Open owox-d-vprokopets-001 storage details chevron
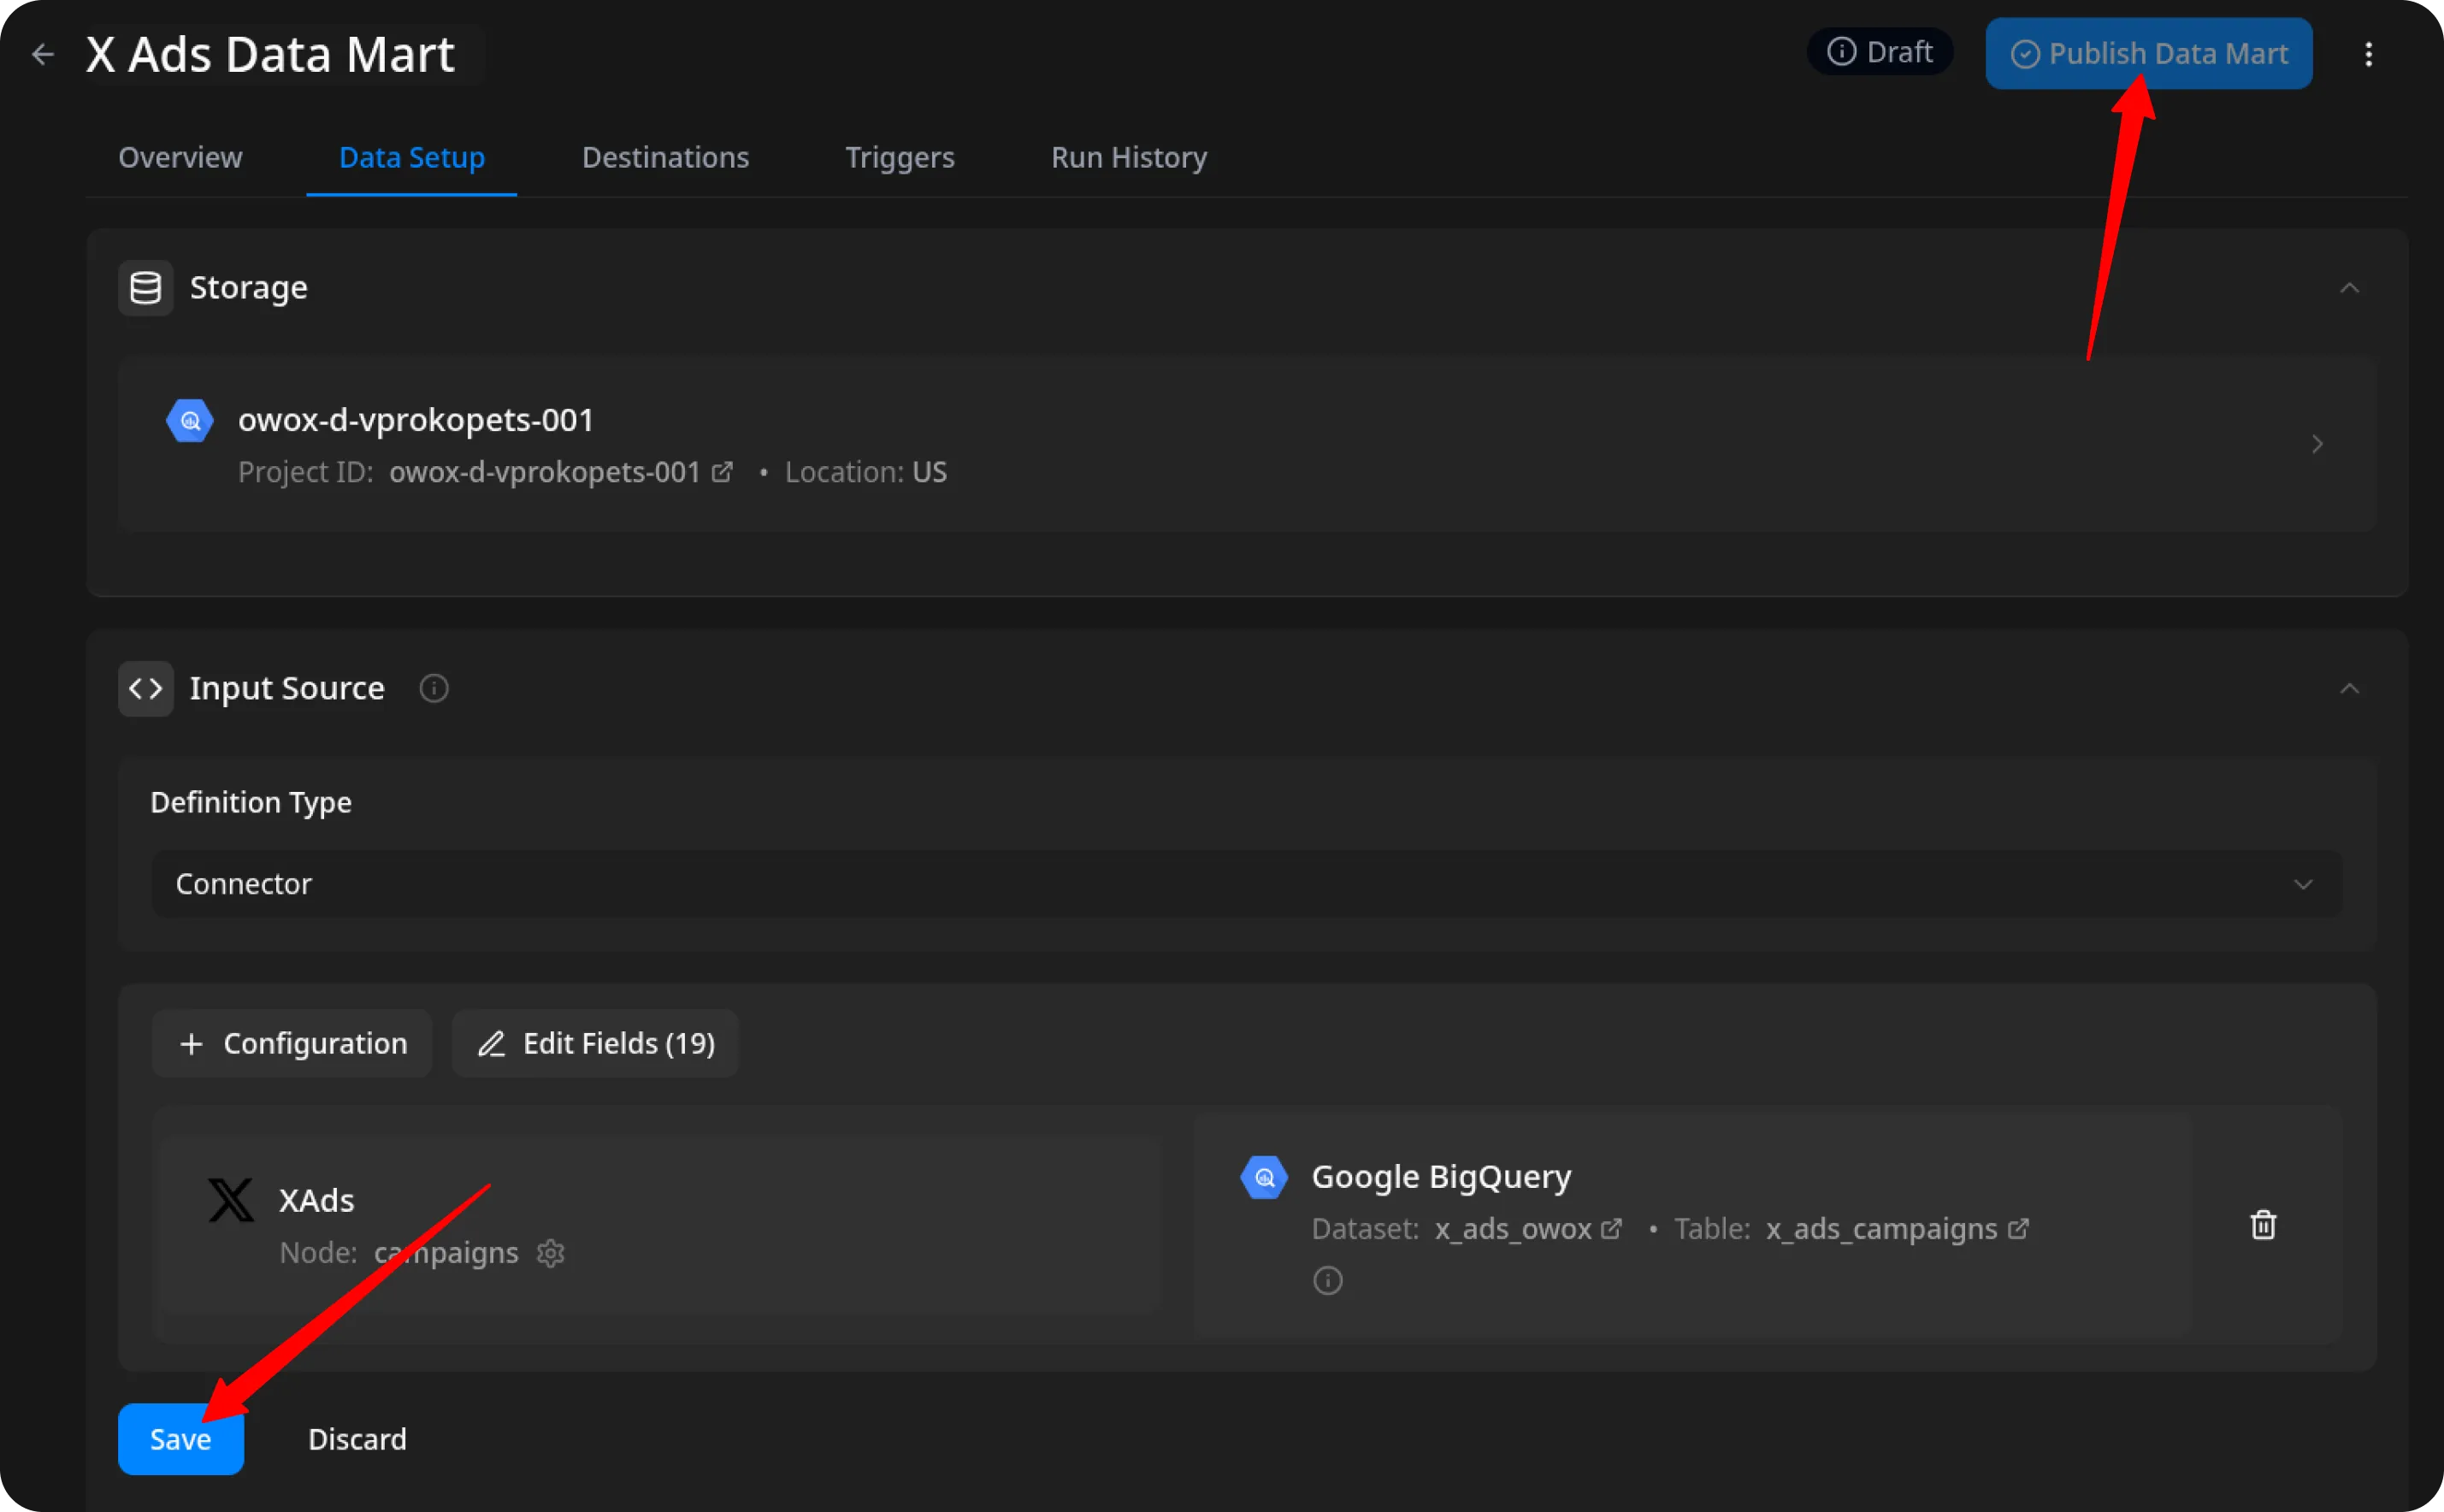 point(2317,444)
